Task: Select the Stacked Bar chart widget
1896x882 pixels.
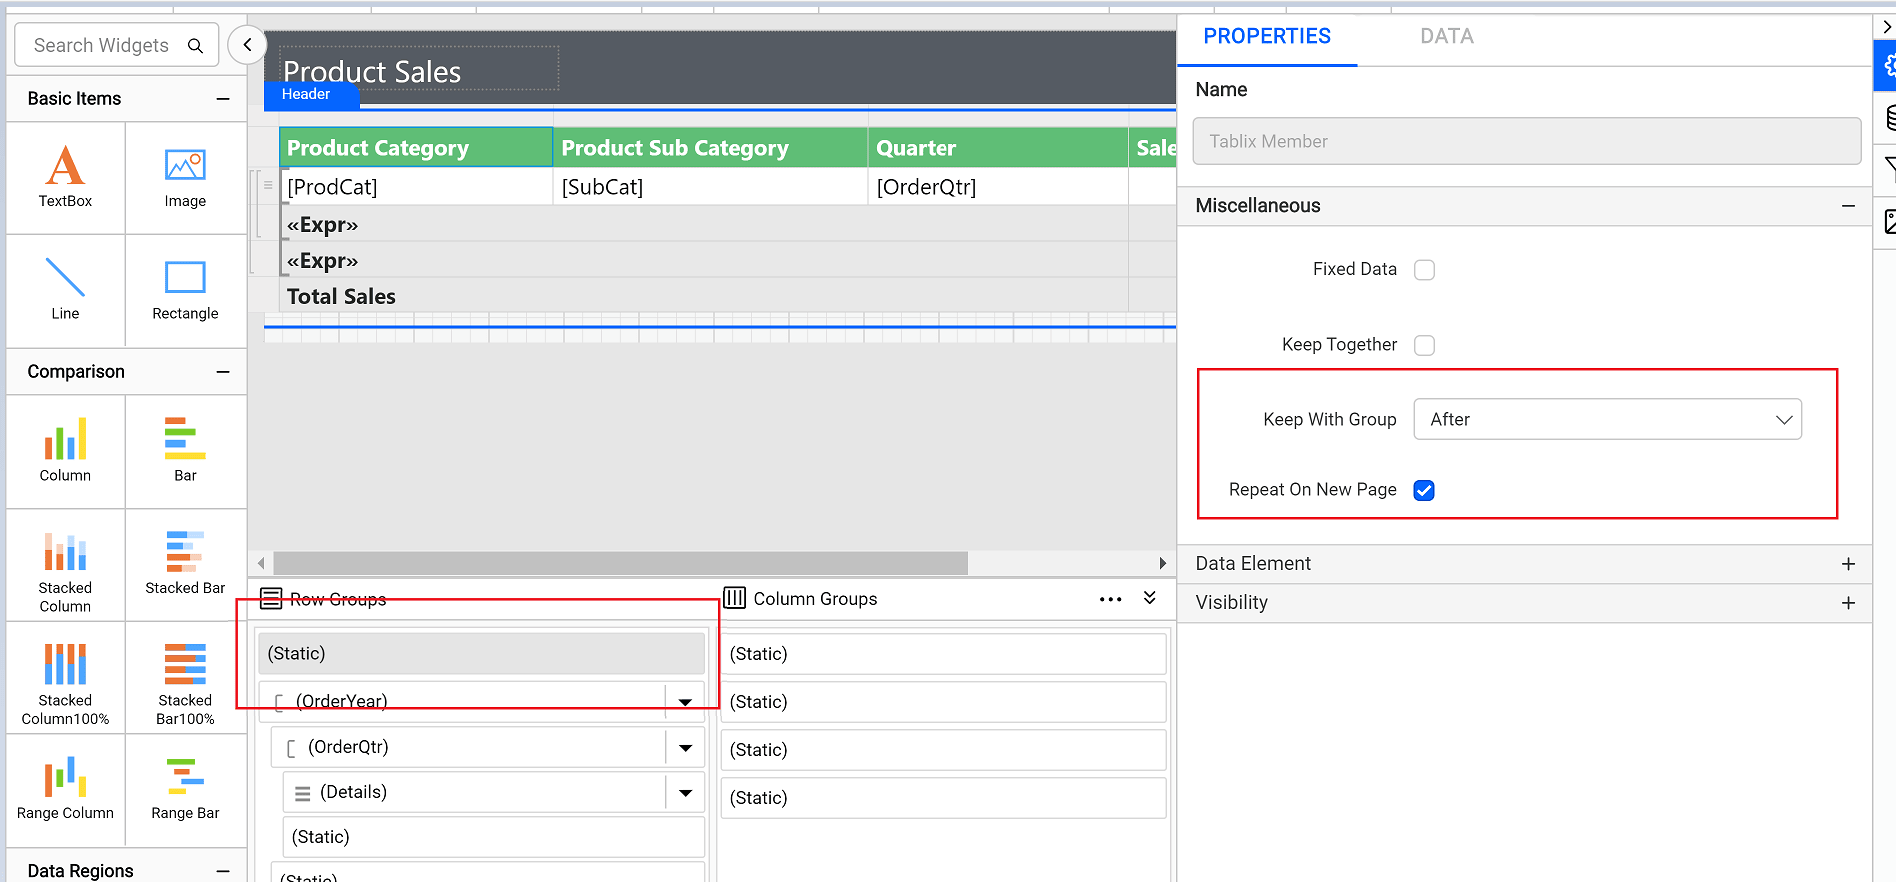Action: point(185,563)
